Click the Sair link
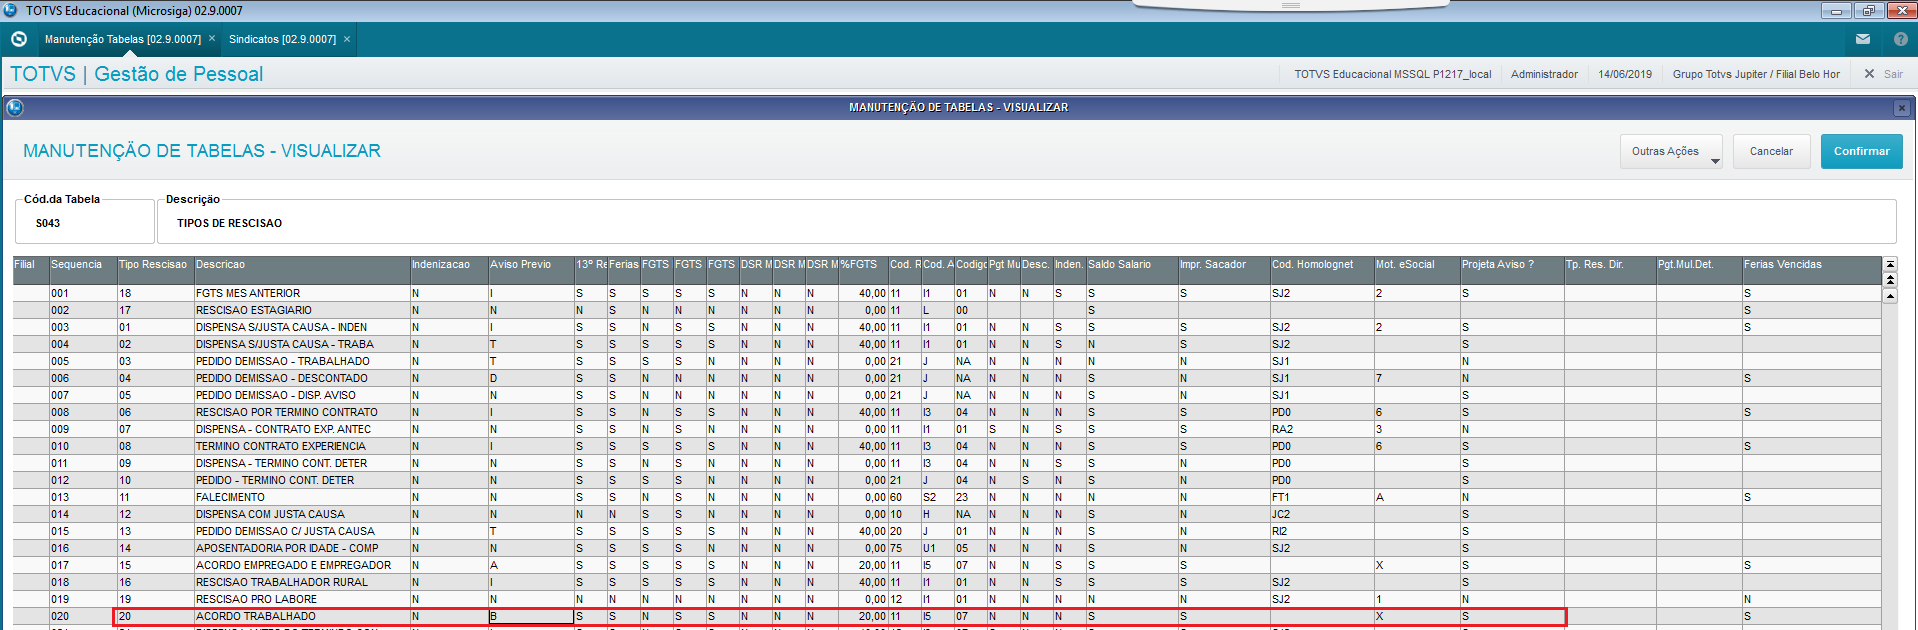This screenshot has width=1918, height=630. 1893,74
